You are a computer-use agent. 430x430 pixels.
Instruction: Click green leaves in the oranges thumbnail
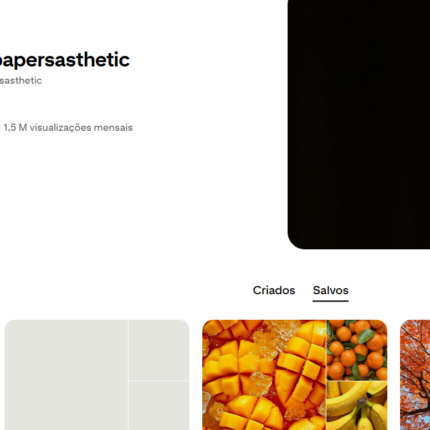(366, 335)
